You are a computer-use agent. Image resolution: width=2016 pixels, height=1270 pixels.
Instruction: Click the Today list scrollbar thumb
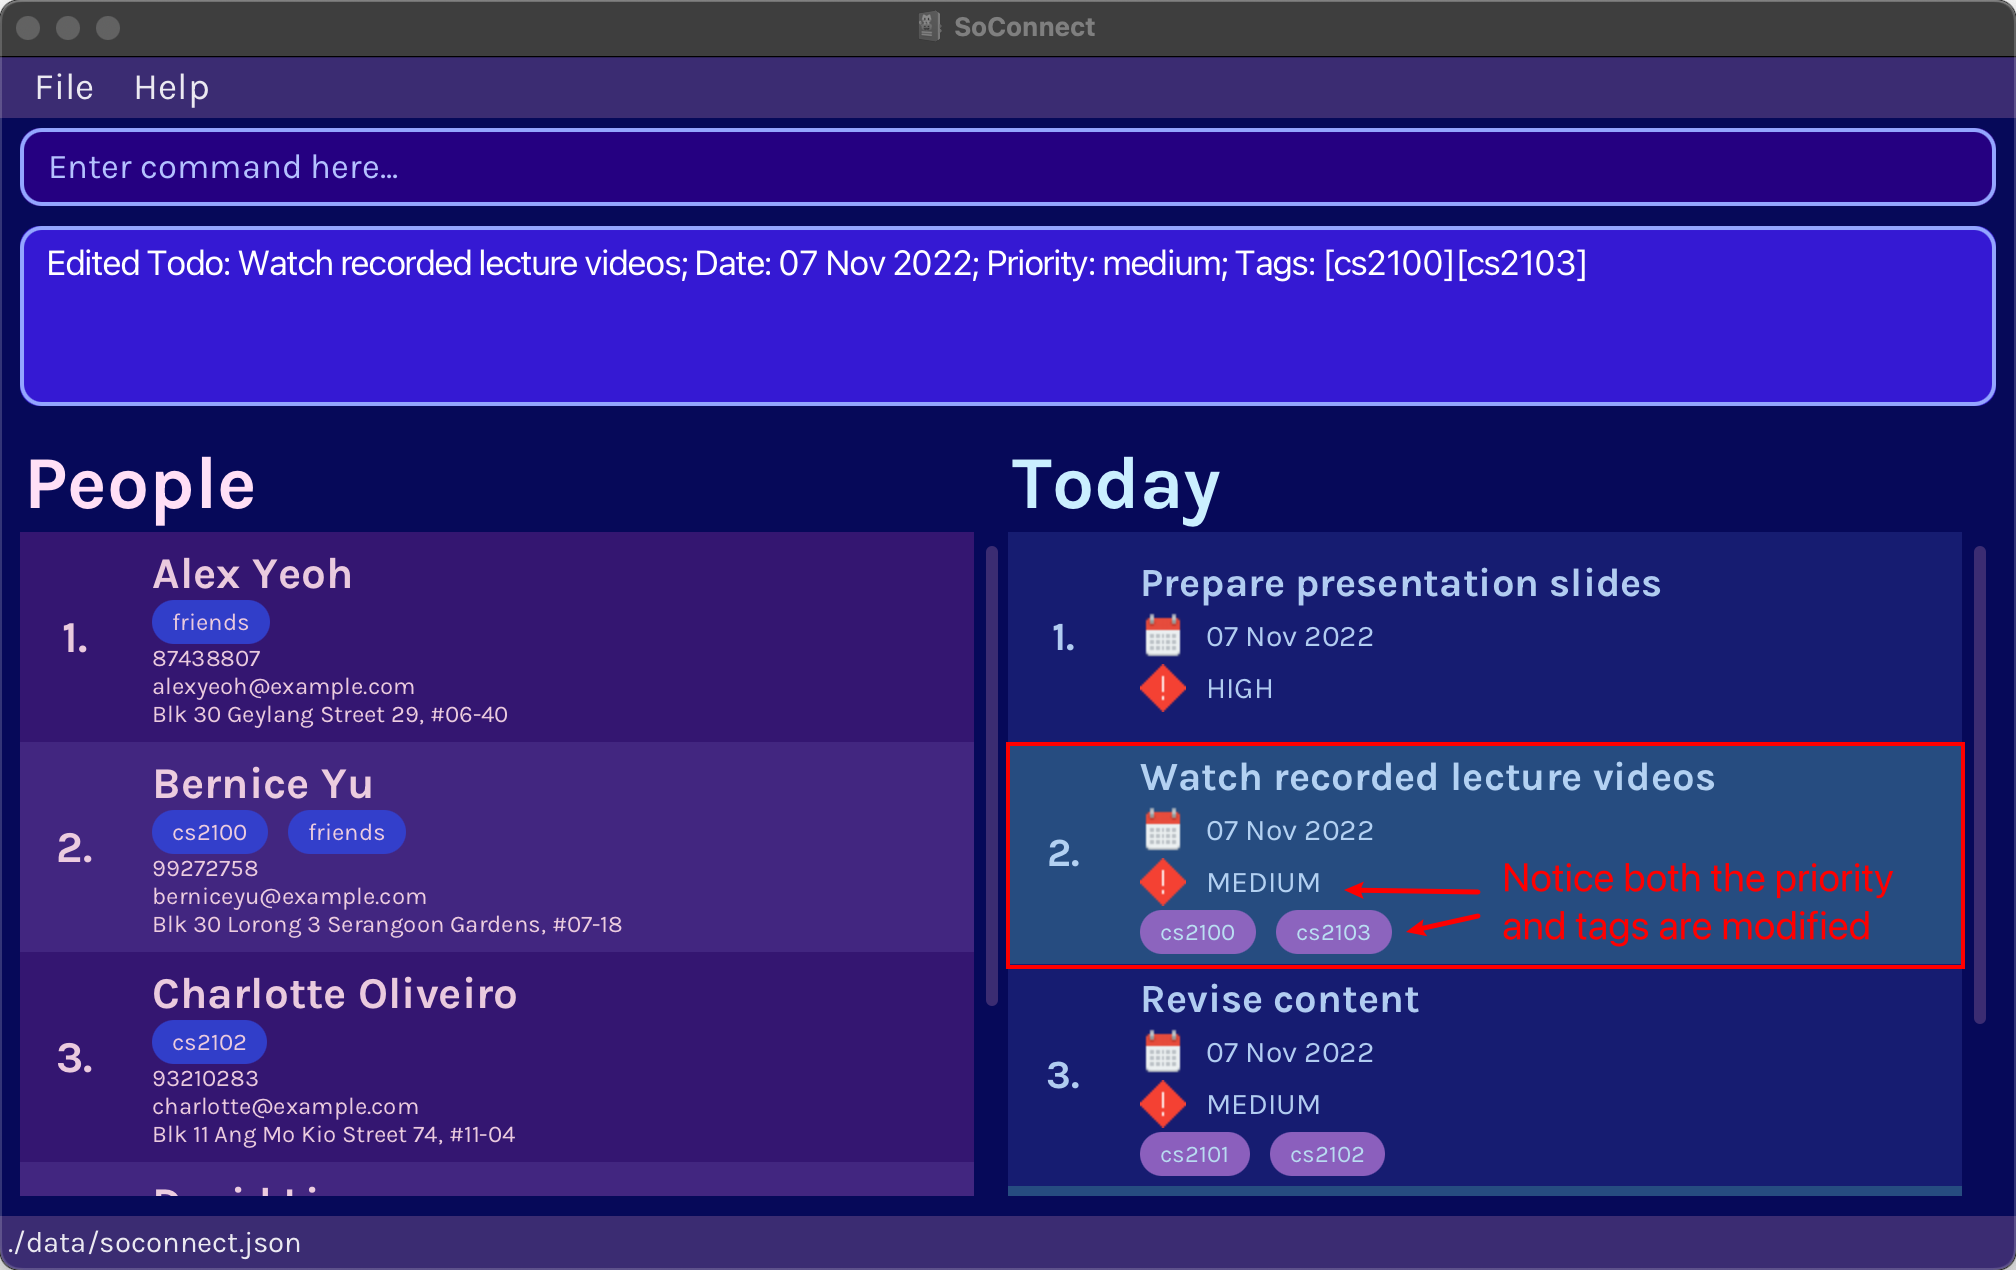(x=1979, y=784)
